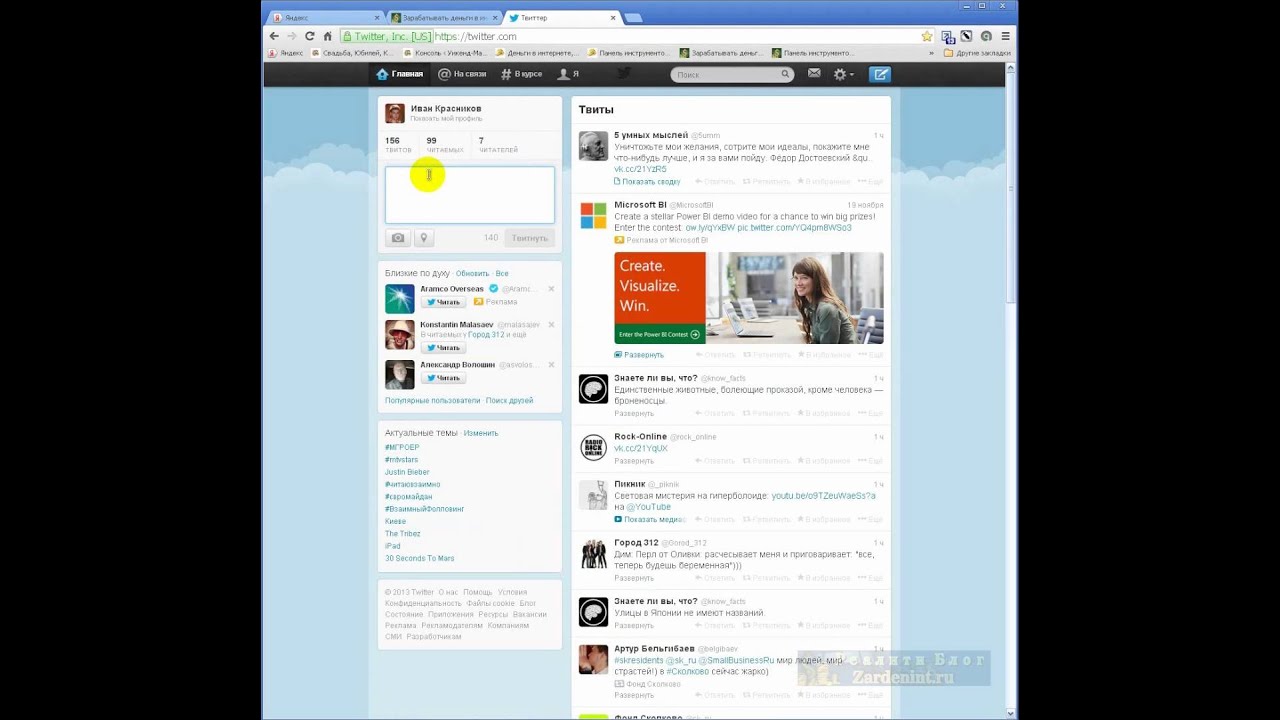Click Изменить to change trends
The image size is (1280, 720).
click(x=481, y=433)
